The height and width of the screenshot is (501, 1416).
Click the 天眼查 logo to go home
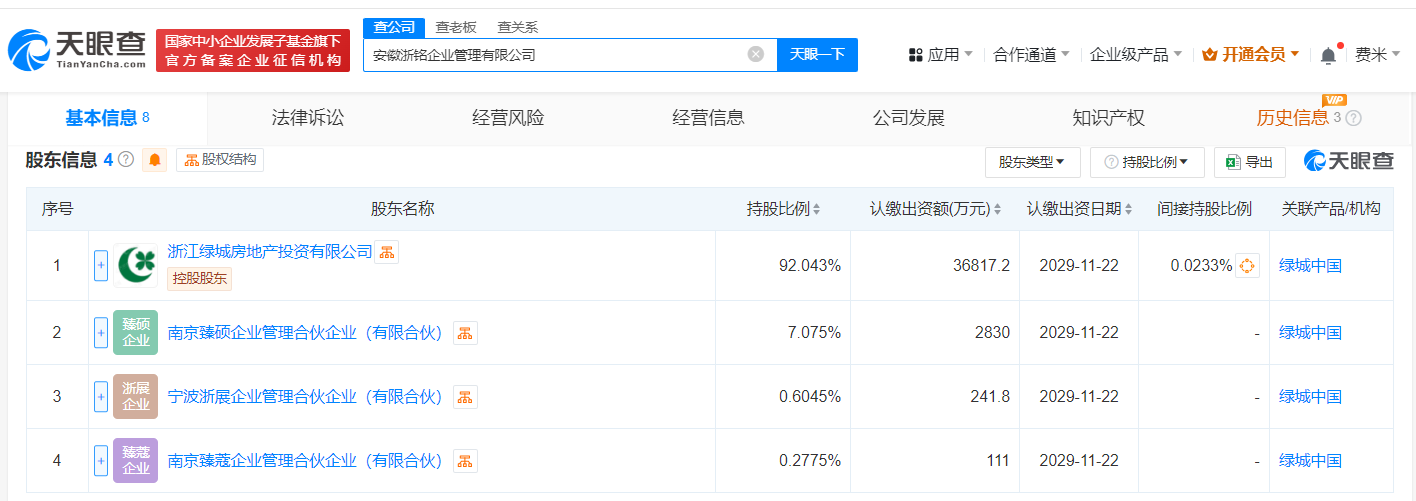pyautogui.click(x=77, y=49)
